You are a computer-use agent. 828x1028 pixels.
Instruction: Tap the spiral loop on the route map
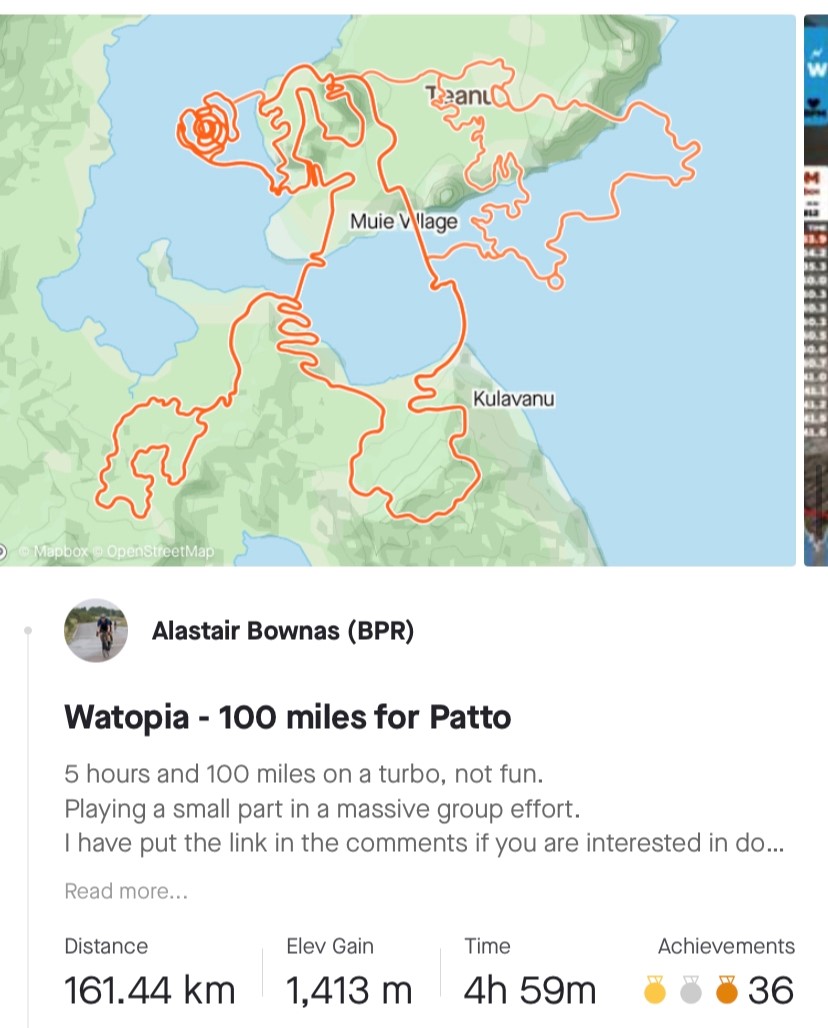pyautogui.click(x=206, y=129)
